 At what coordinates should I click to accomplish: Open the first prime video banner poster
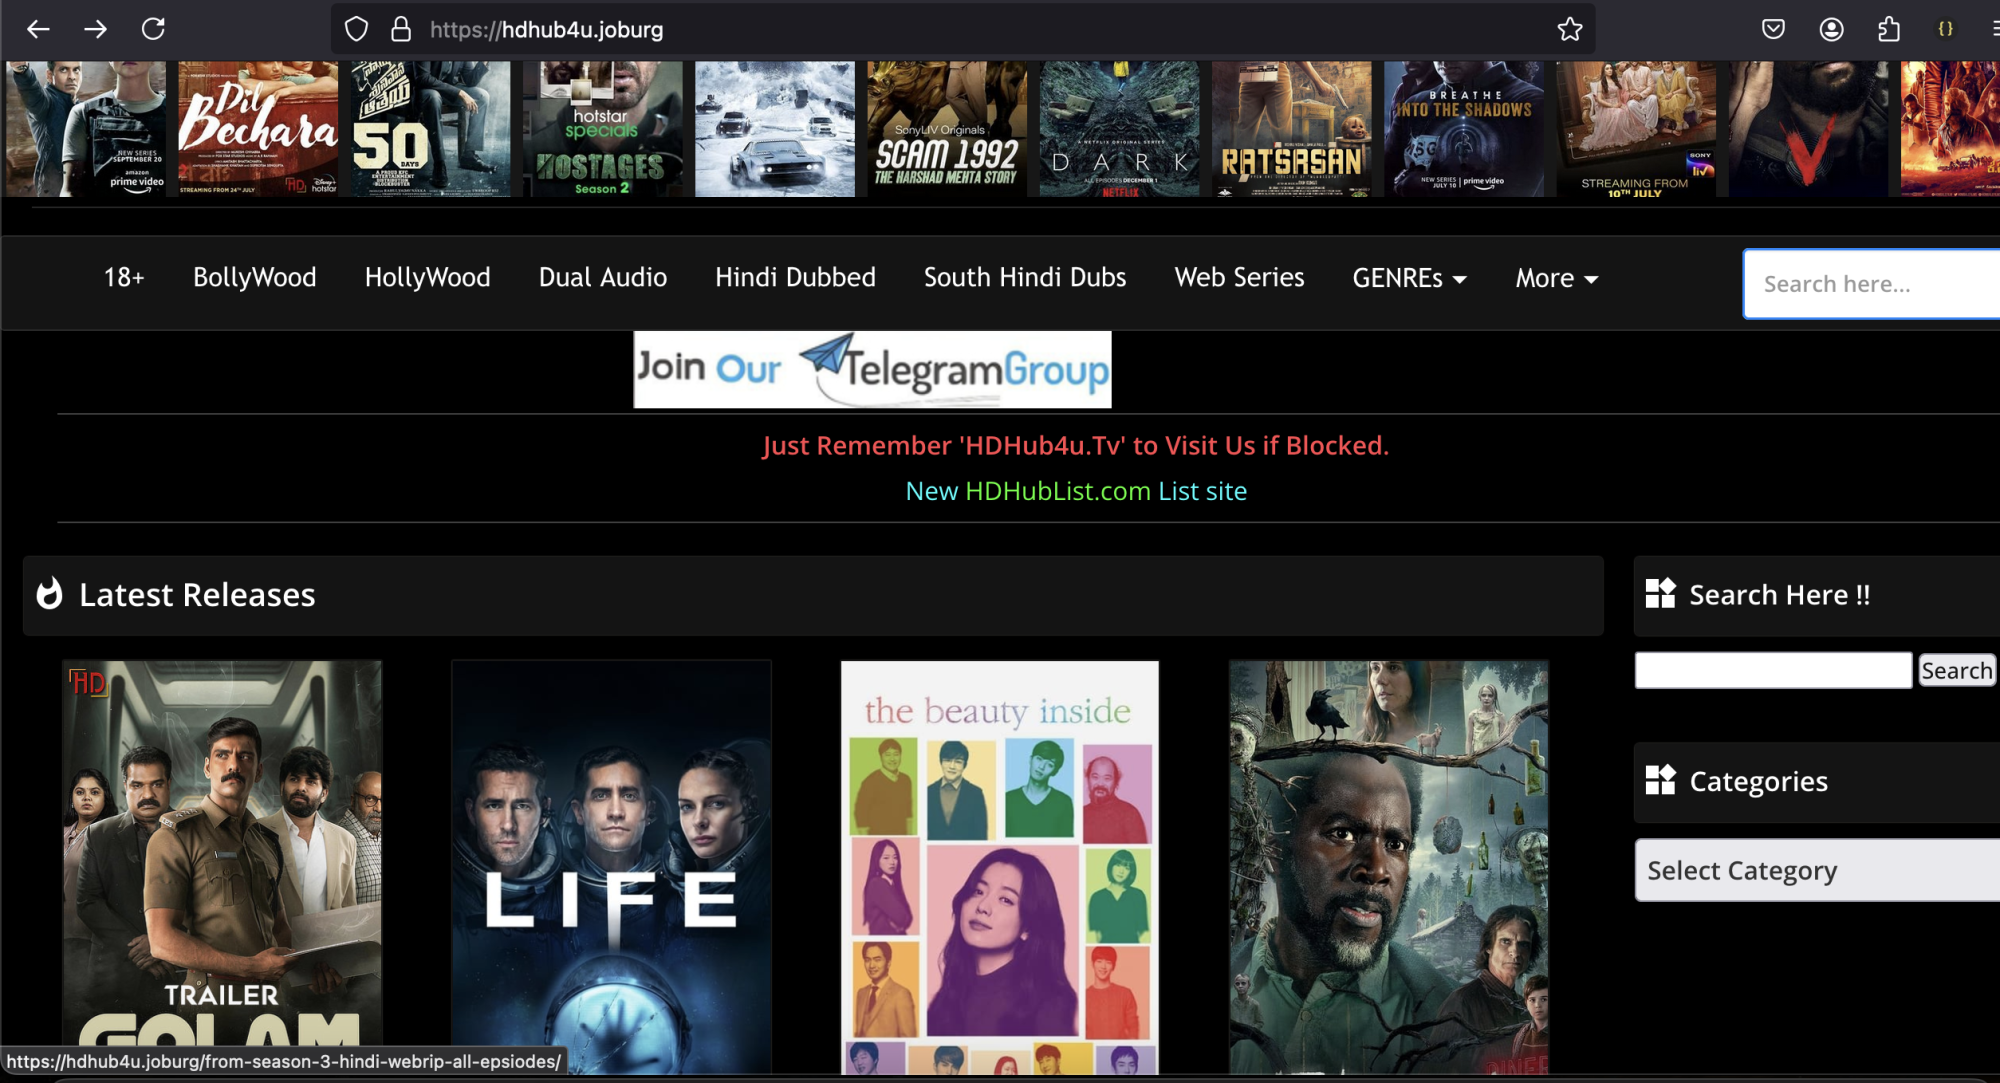pyautogui.click(x=86, y=129)
